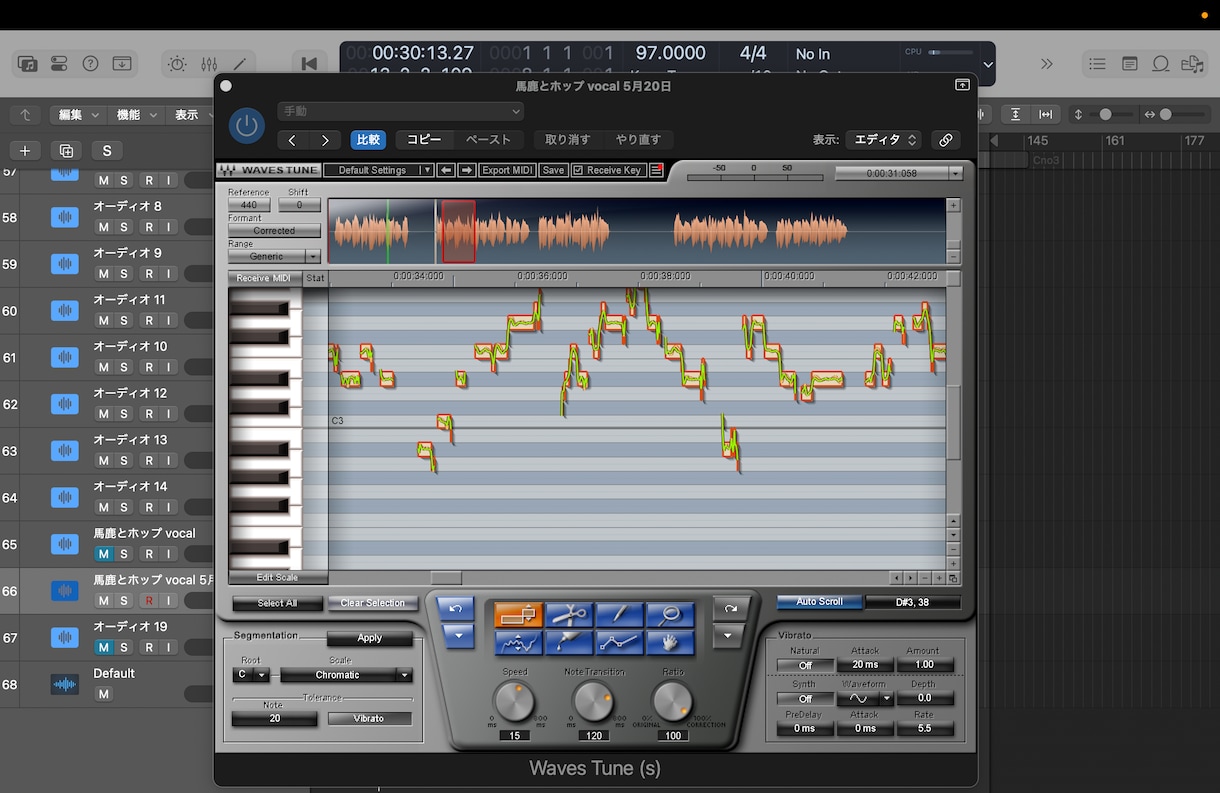This screenshot has height=793, width=1220.
Task: Click Export MIDI button
Action: (x=508, y=170)
